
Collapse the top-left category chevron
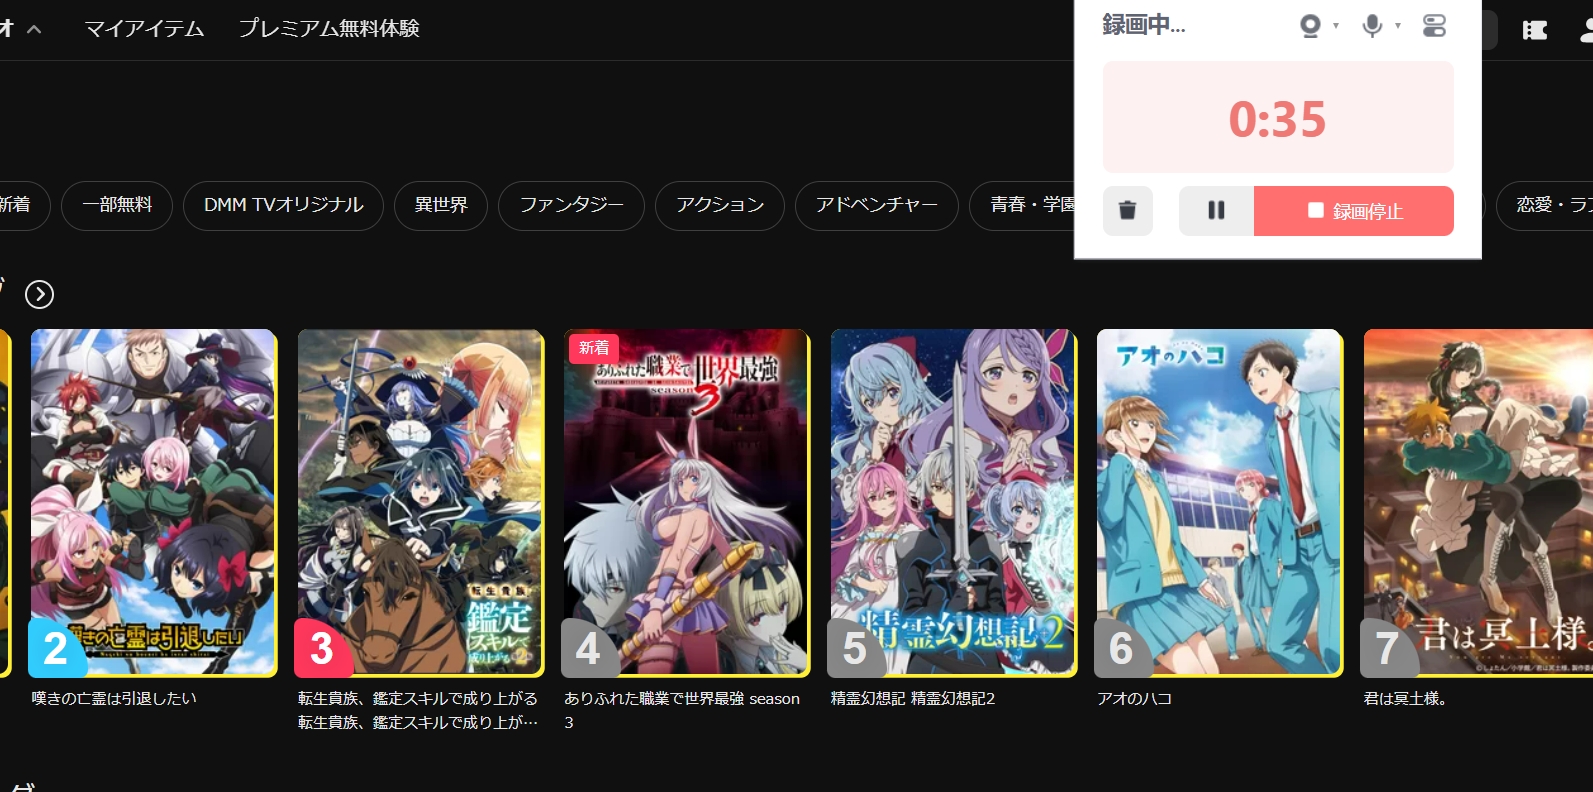[34, 29]
